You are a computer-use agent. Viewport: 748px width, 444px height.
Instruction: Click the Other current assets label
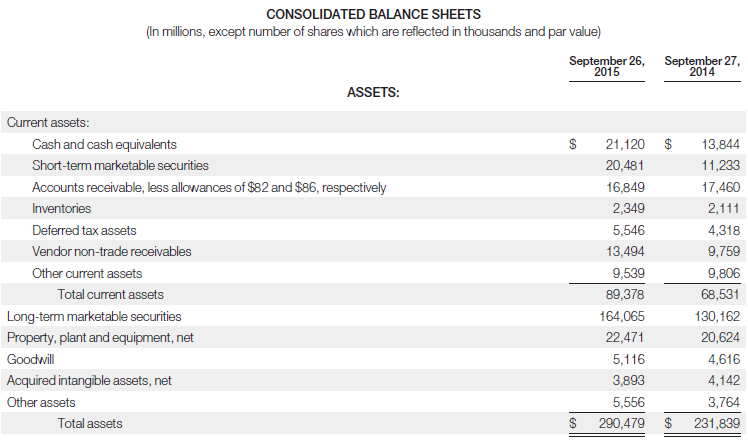click(87, 273)
